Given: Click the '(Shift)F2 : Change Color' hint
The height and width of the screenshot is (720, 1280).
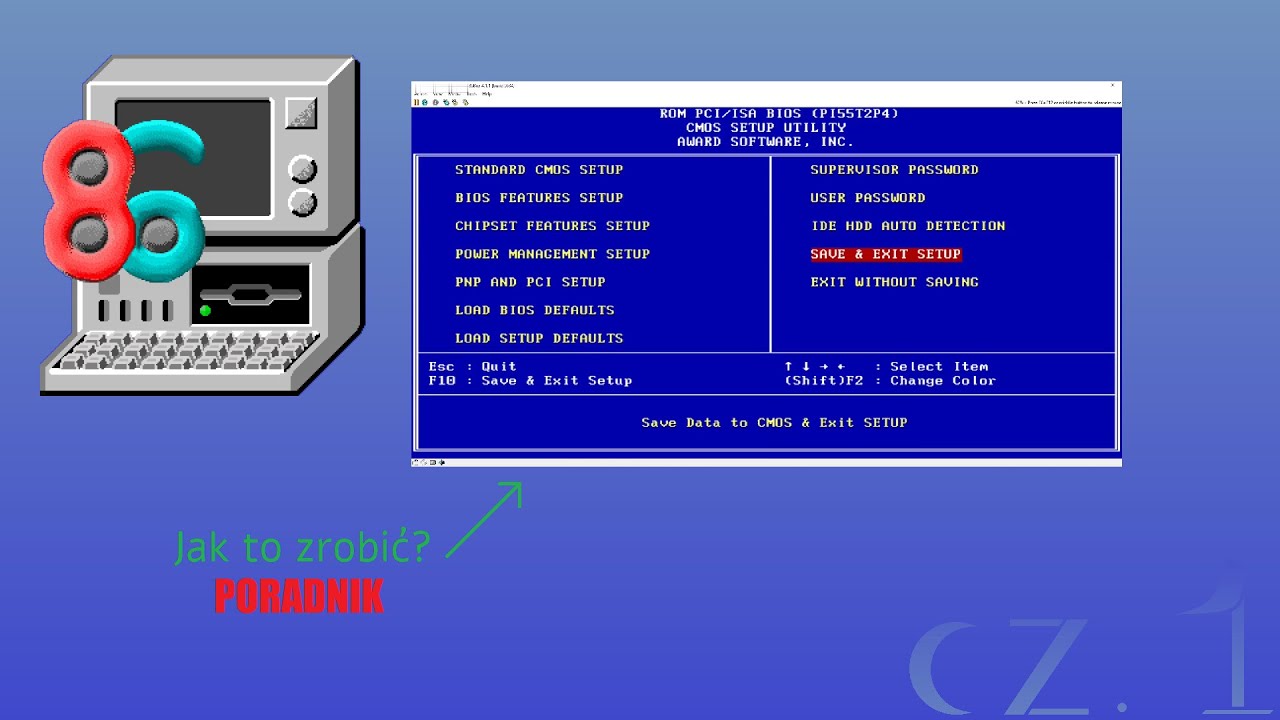Looking at the screenshot, I should (890, 381).
